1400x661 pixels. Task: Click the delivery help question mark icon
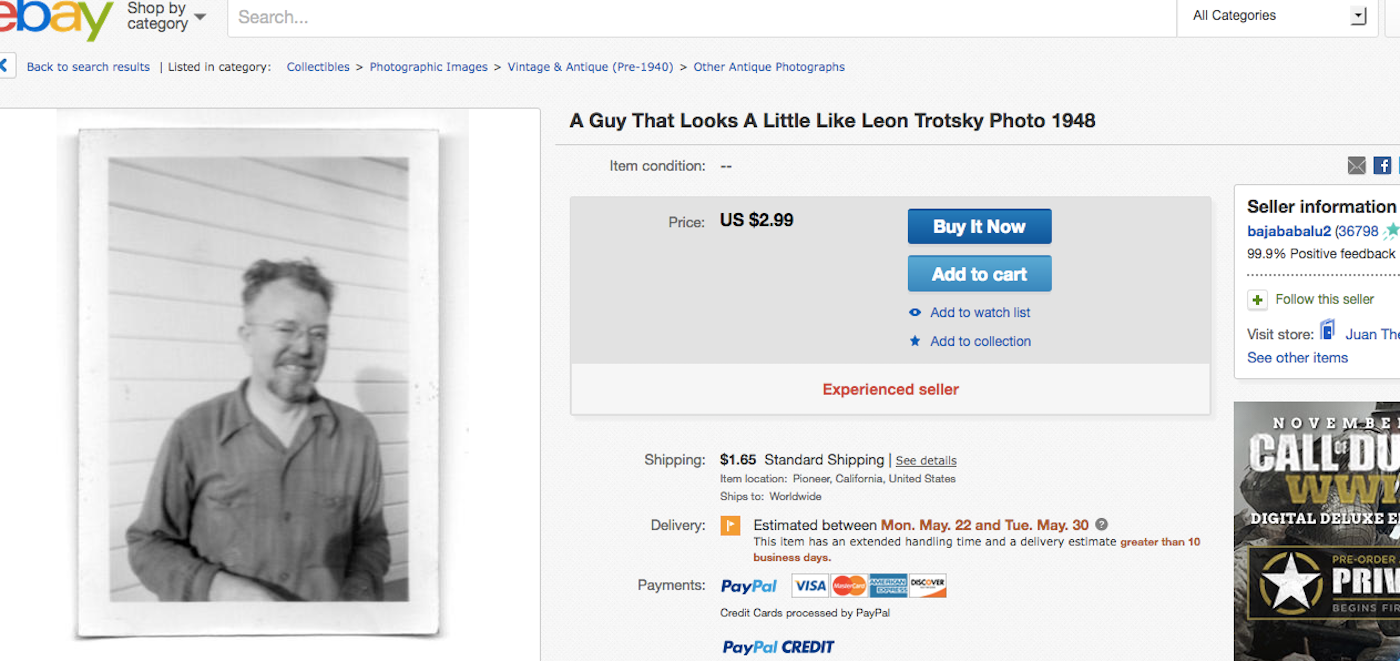tap(1102, 524)
